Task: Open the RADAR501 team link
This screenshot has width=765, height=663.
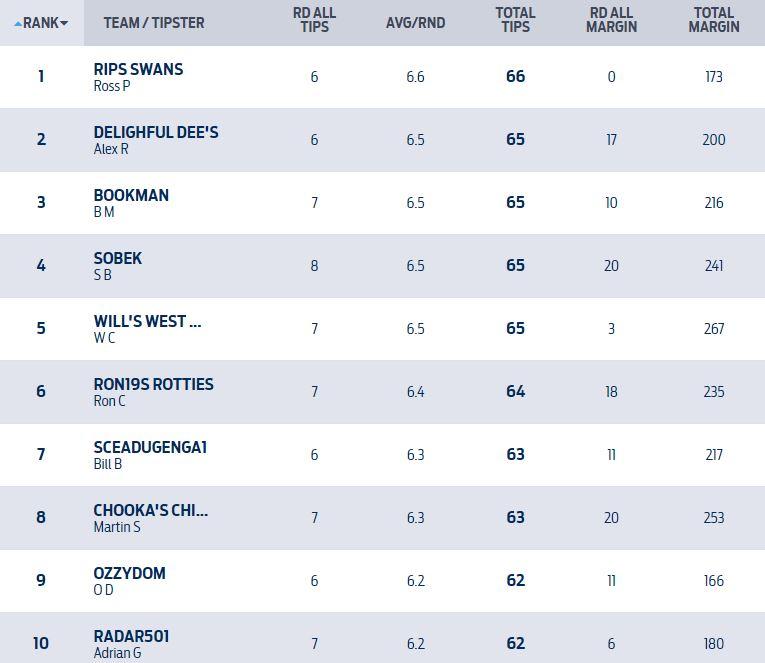Action: tap(131, 636)
